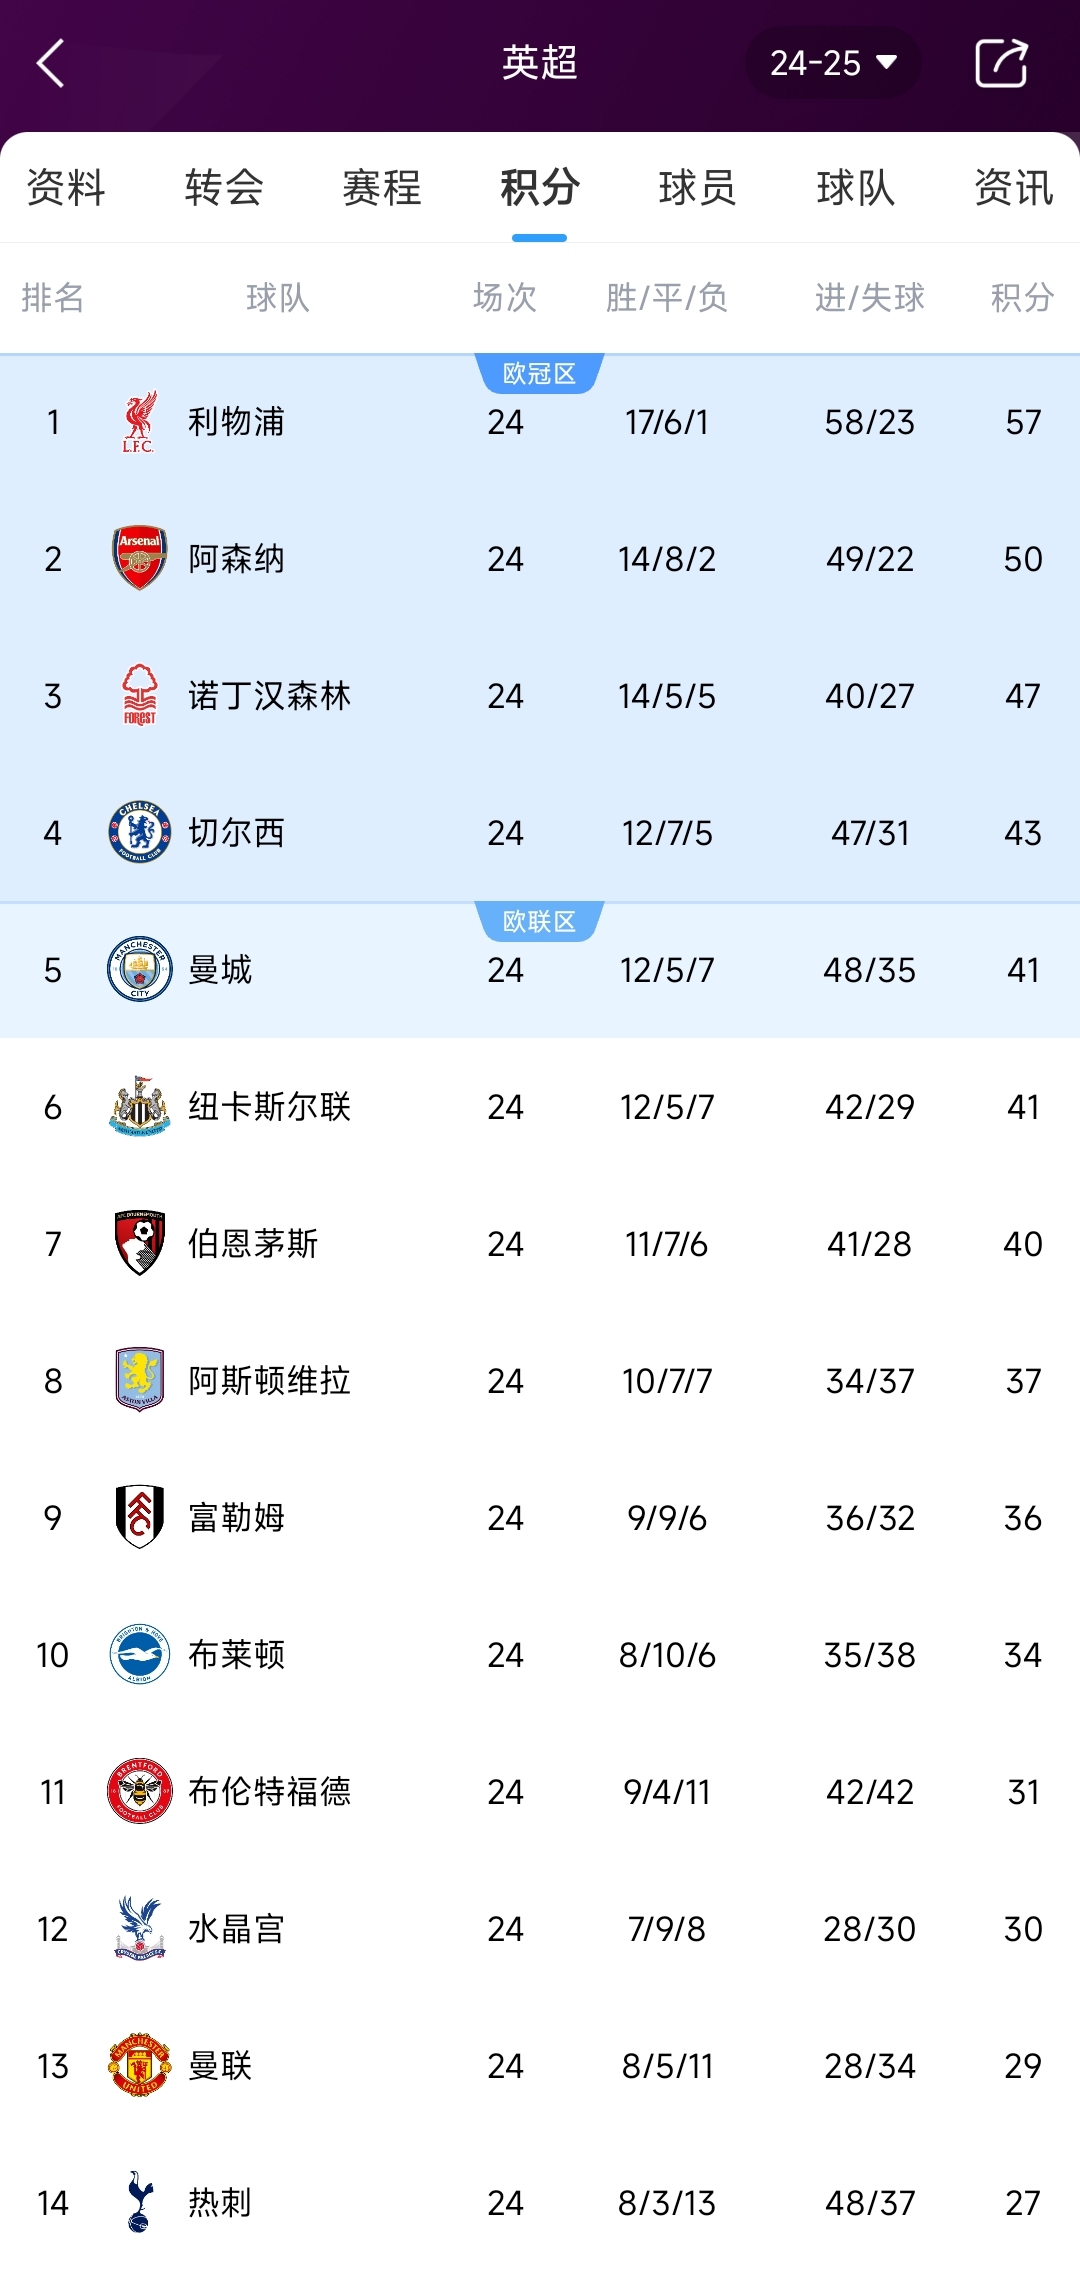Tap the Liverpool club crest
This screenshot has height=2270, width=1080.
(x=139, y=422)
